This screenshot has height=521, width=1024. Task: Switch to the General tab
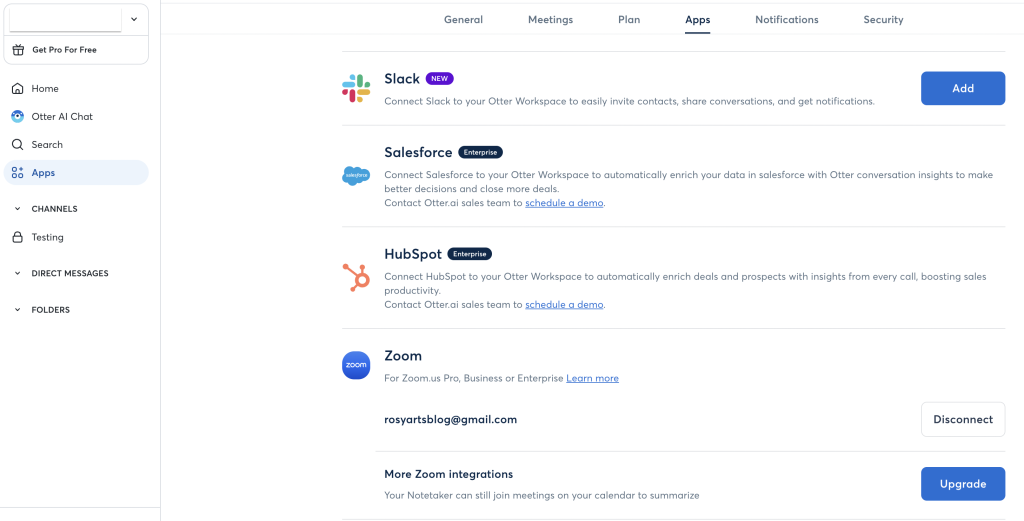click(464, 20)
